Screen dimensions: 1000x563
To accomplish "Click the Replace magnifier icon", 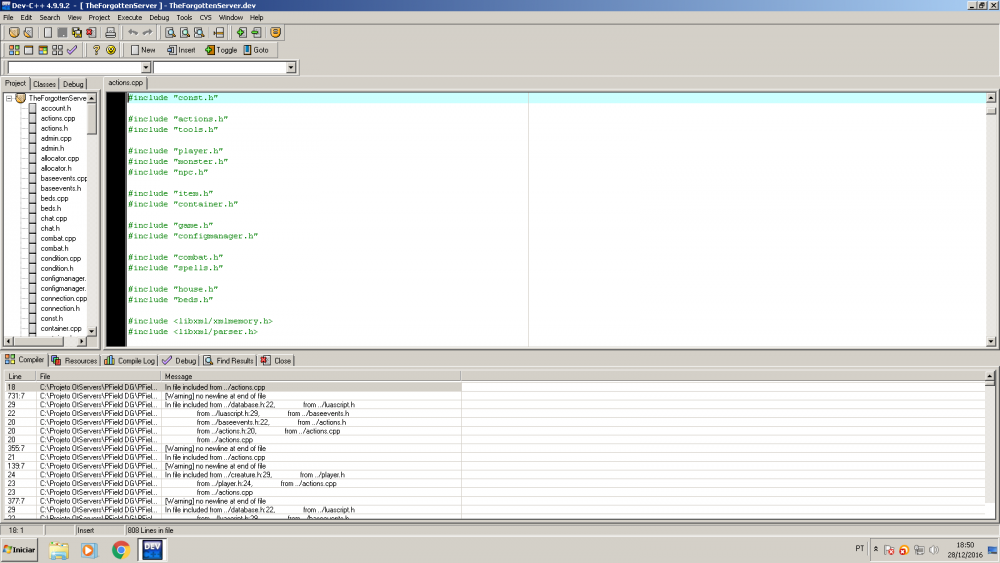I will [x=185, y=33].
